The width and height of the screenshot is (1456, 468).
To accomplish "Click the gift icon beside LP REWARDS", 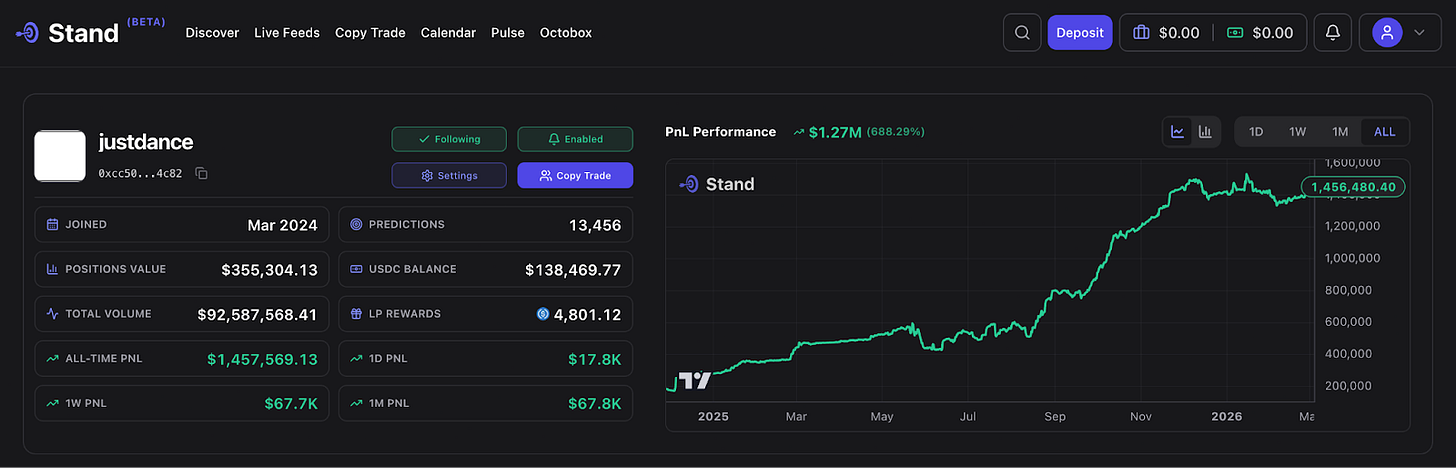I will pyautogui.click(x=356, y=314).
